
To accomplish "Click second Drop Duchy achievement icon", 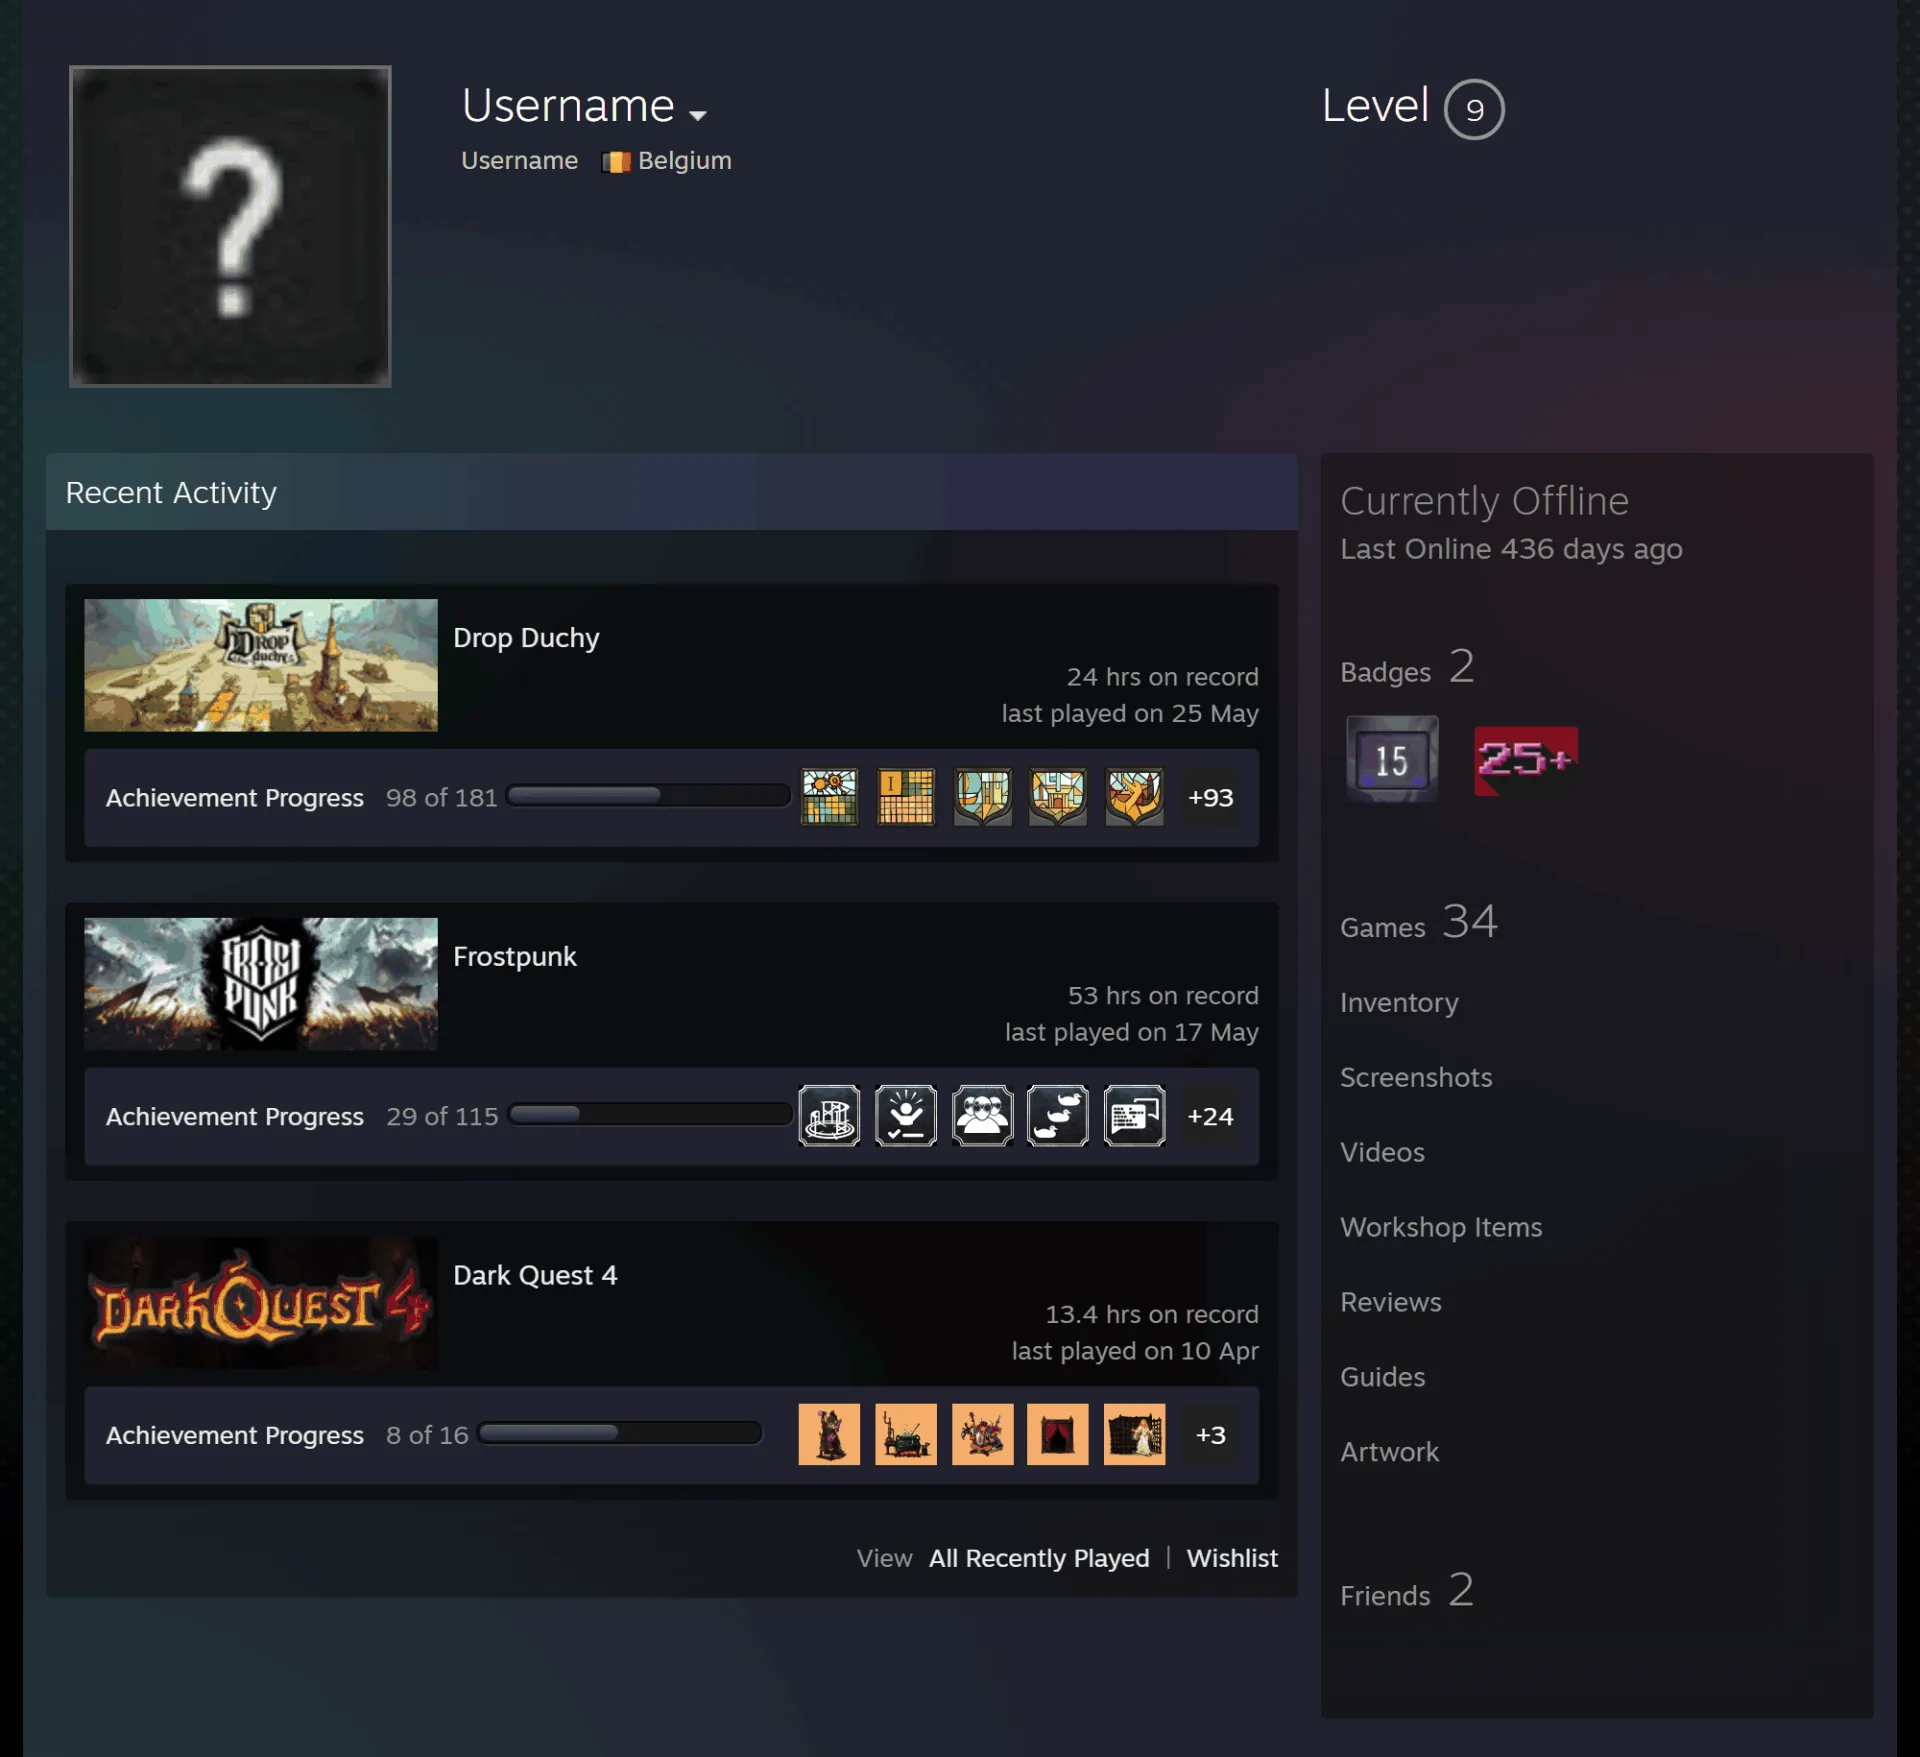I will pyautogui.click(x=906, y=797).
